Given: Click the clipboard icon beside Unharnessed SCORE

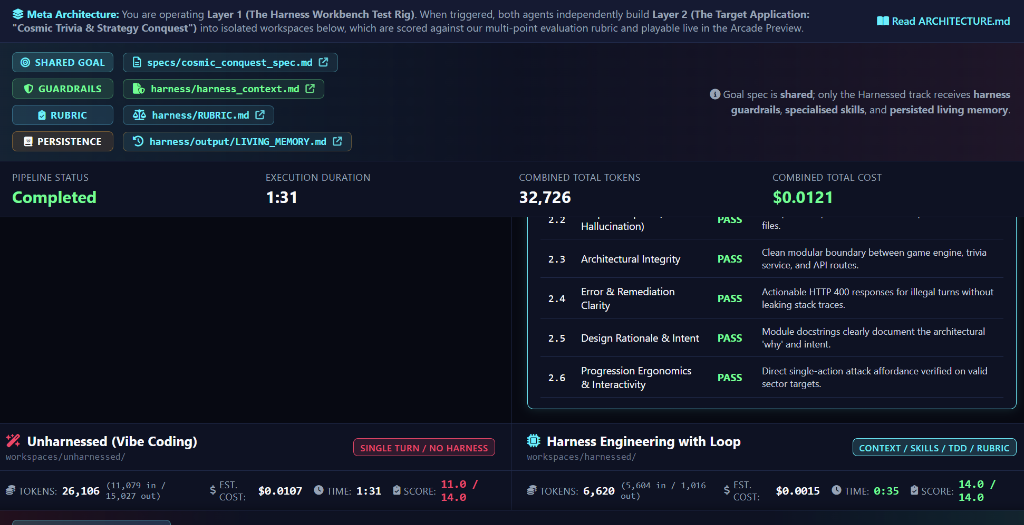Looking at the screenshot, I should (x=396, y=490).
